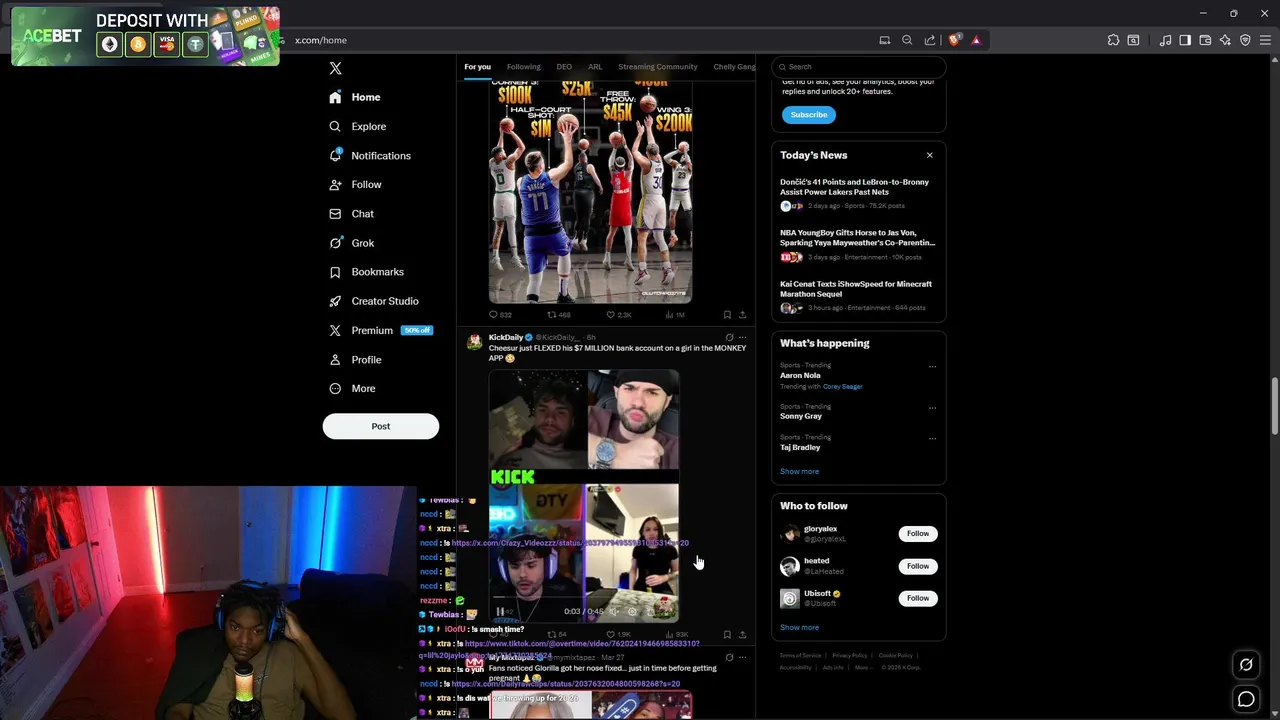
Task: Open Chat from the sidebar
Action: pos(351,214)
